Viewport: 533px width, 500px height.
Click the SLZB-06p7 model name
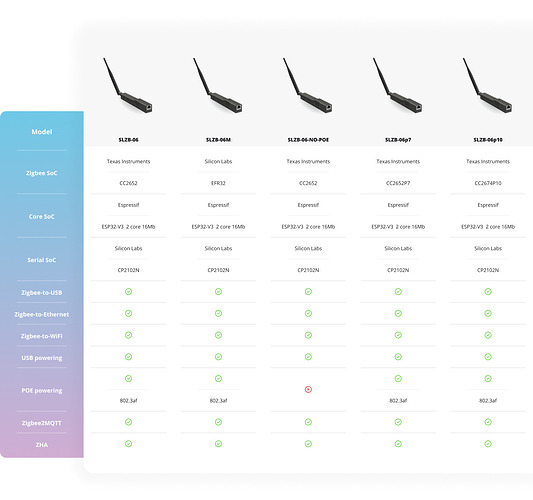point(398,140)
